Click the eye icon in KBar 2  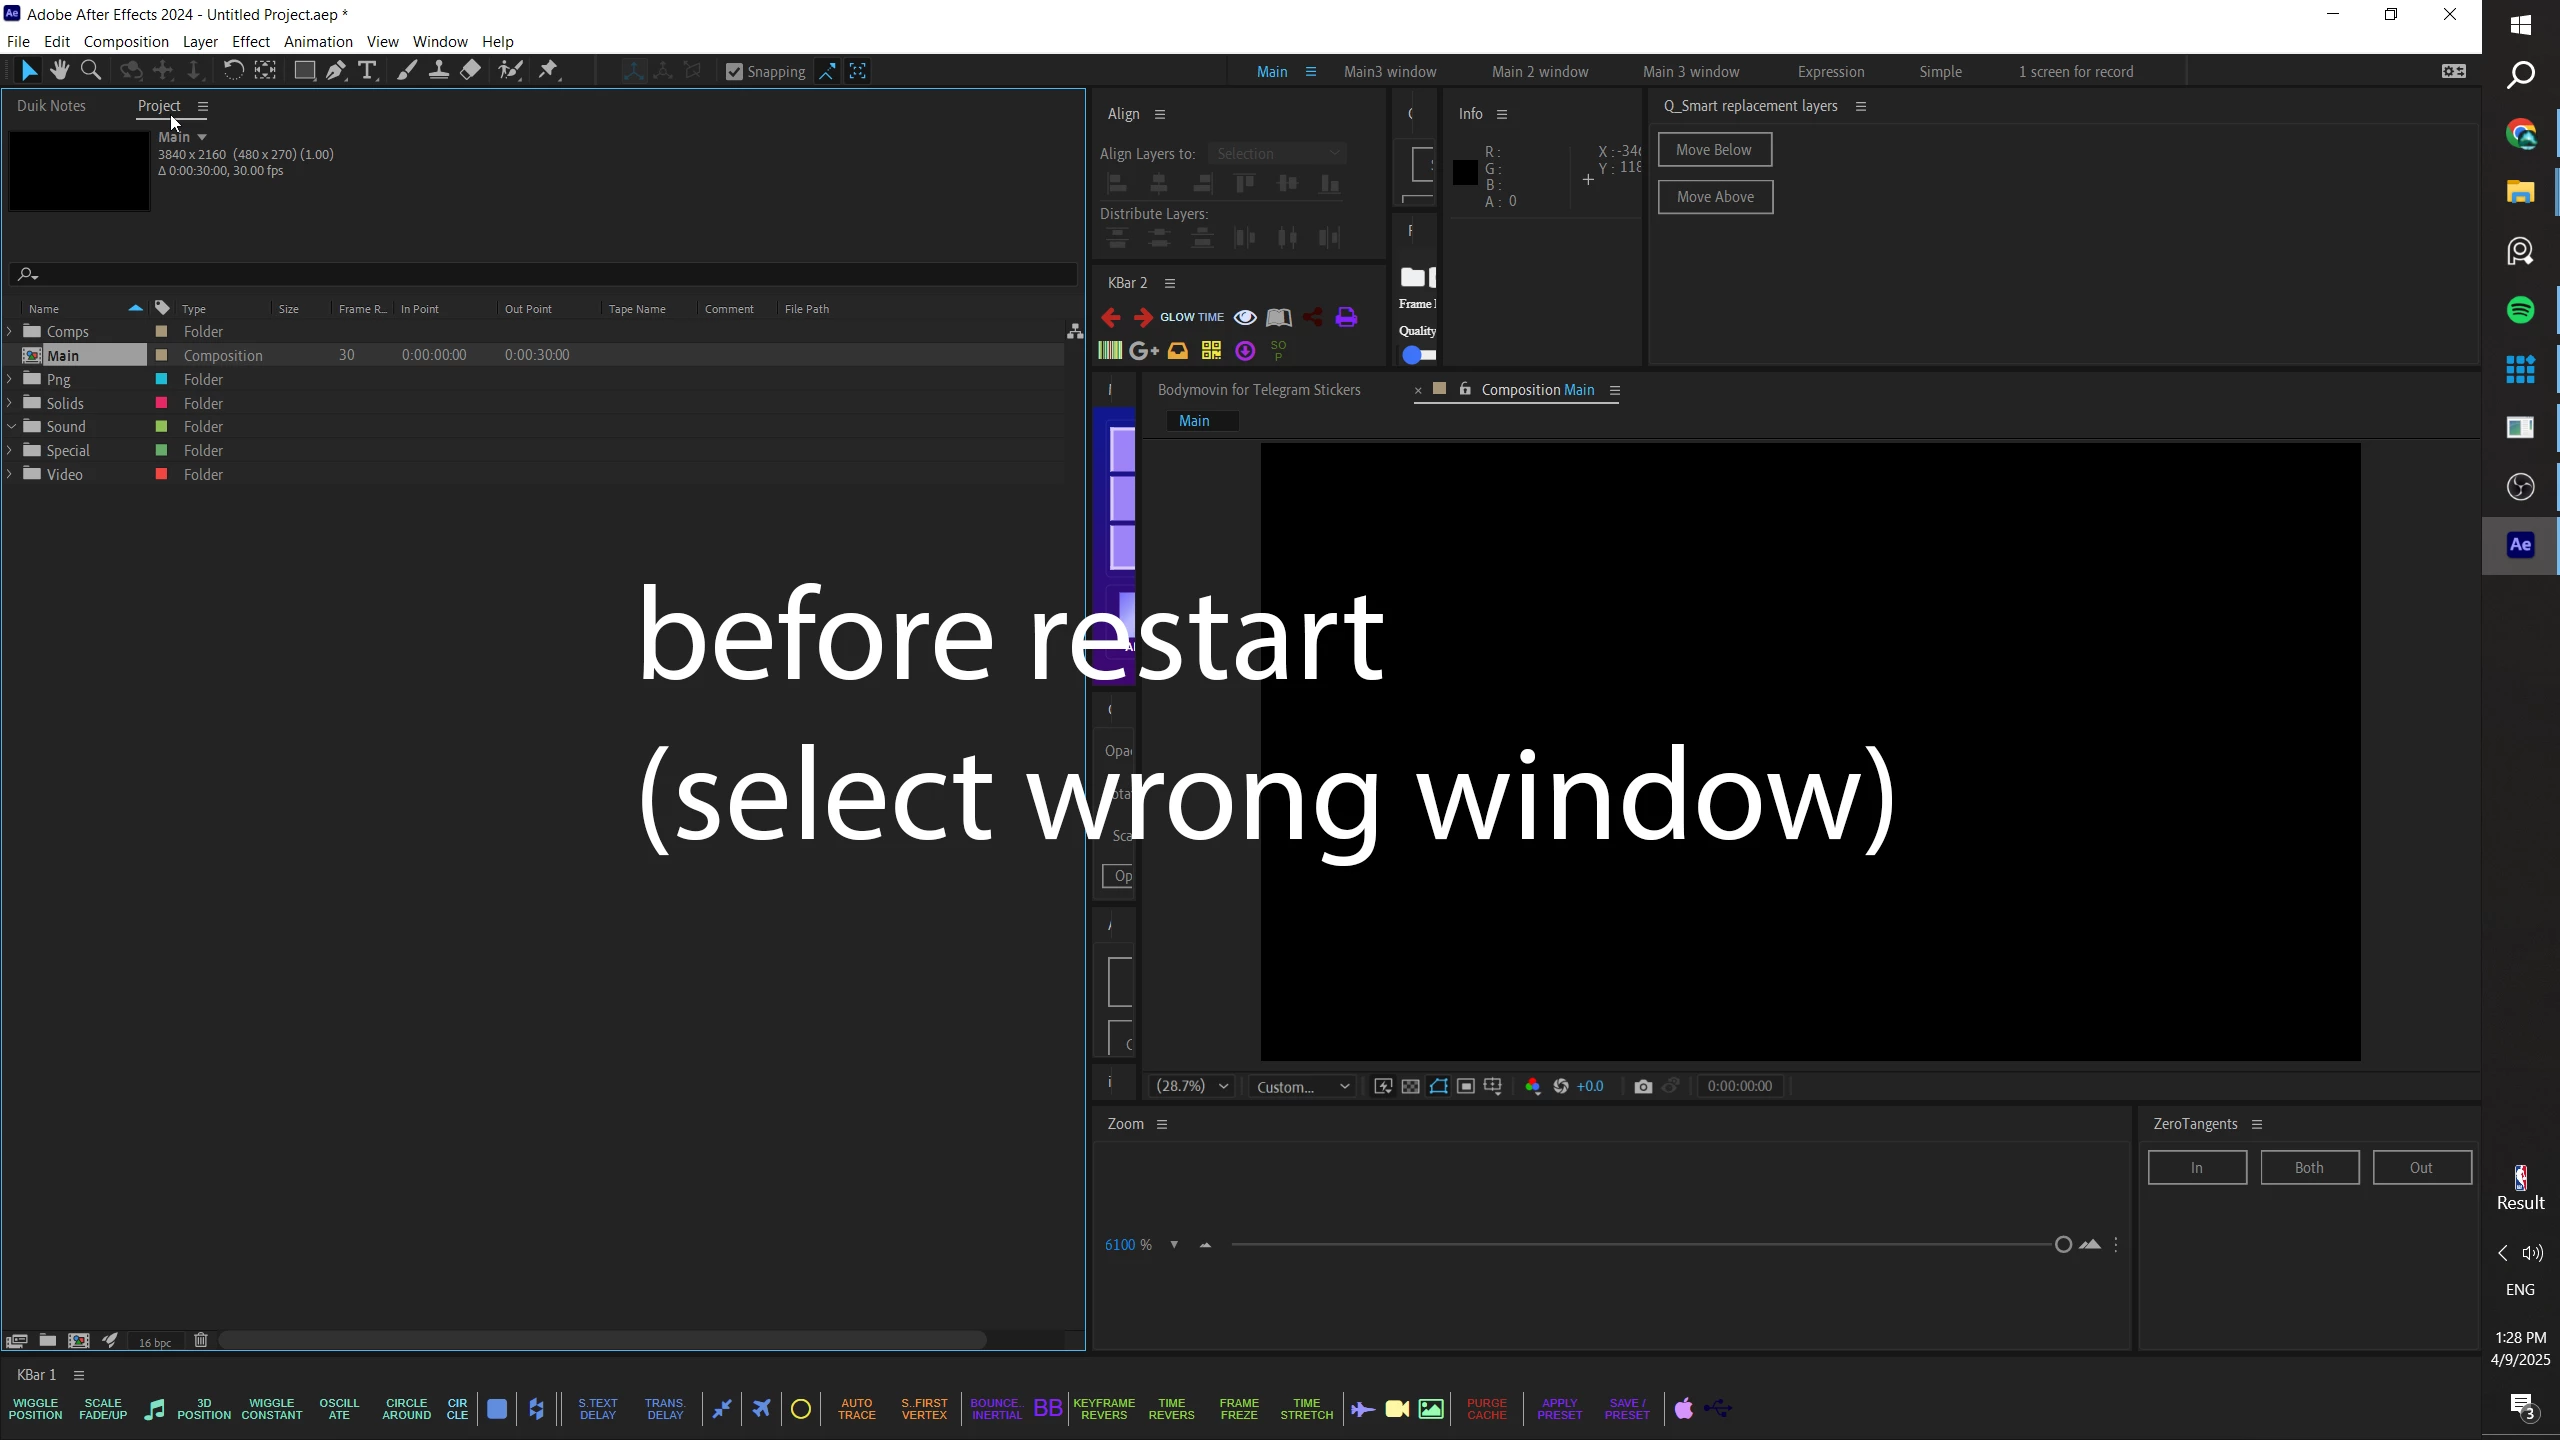(1245, 318)
